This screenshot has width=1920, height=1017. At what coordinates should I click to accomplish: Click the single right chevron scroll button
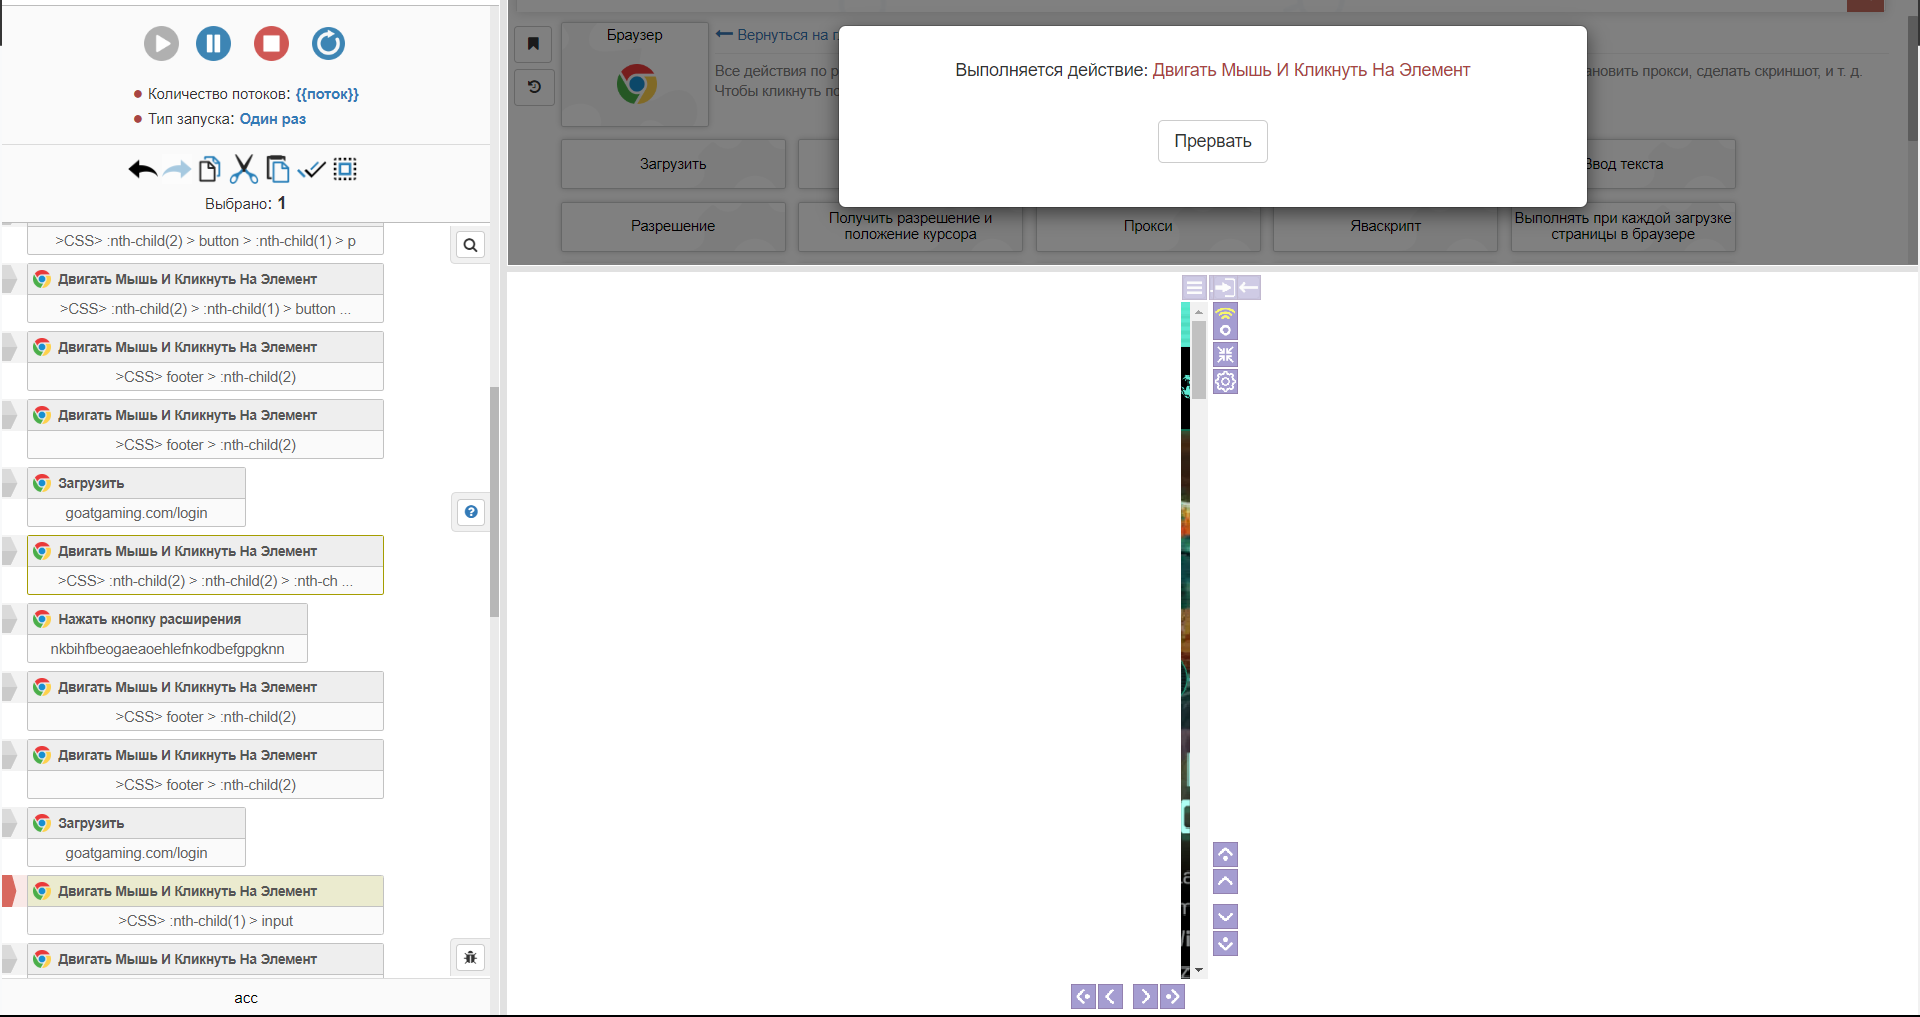pyautogui.click(x=1145, y=996)
